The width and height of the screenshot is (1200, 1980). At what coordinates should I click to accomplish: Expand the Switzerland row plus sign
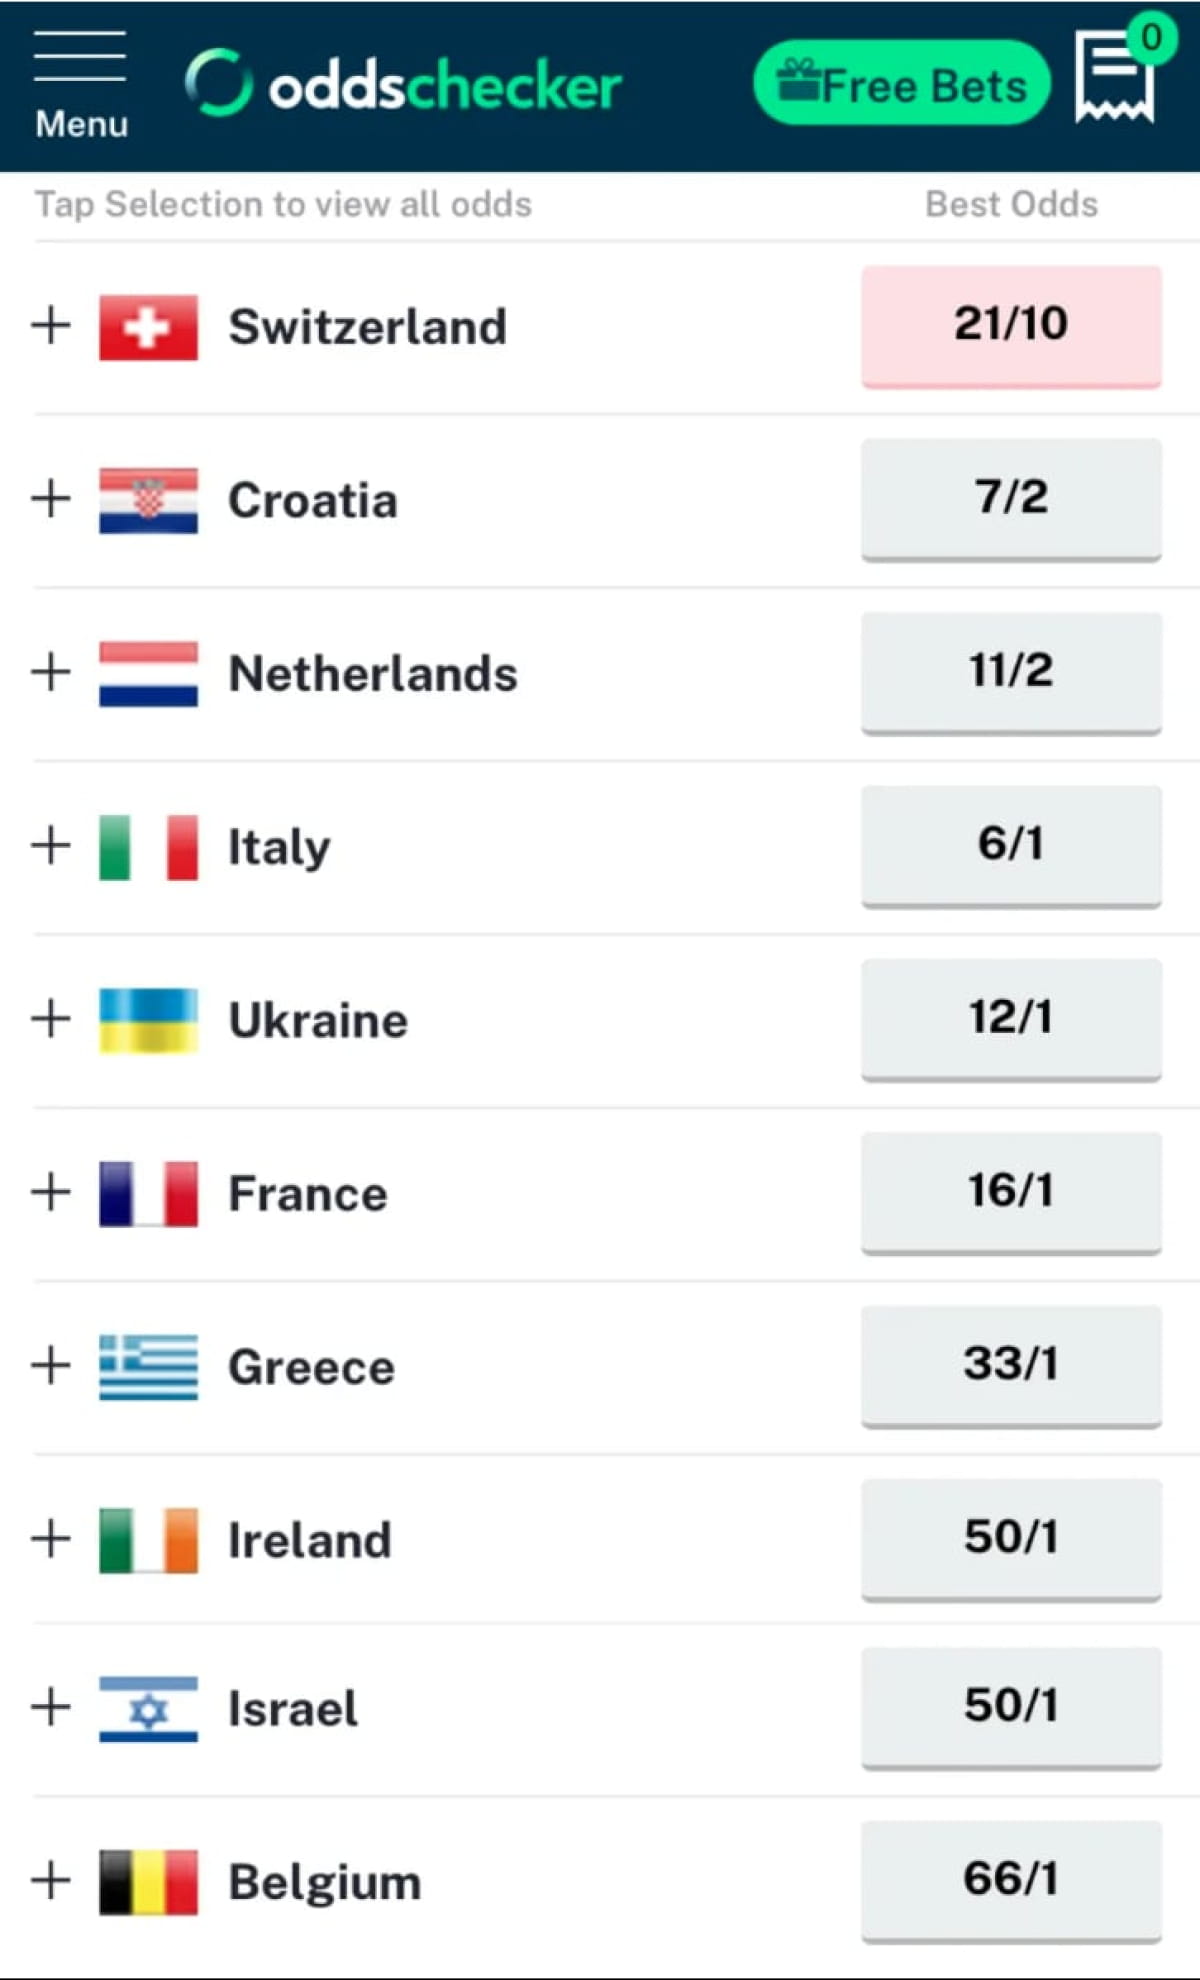[x=51, y=326]
